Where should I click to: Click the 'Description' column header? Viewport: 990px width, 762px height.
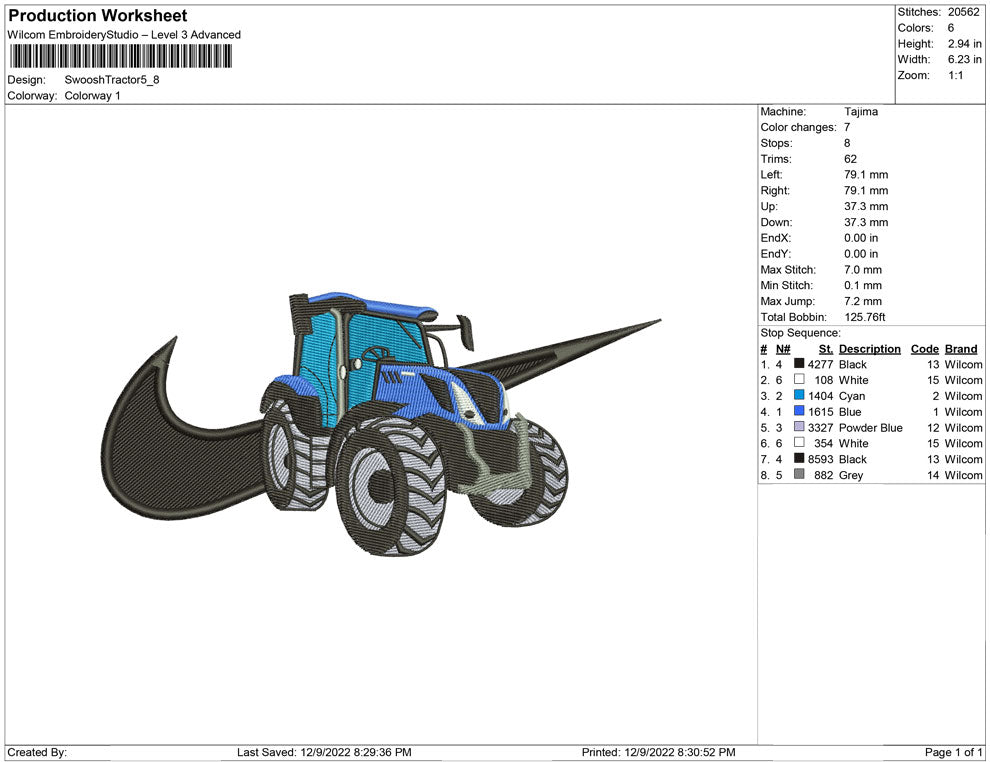(869, 348)
